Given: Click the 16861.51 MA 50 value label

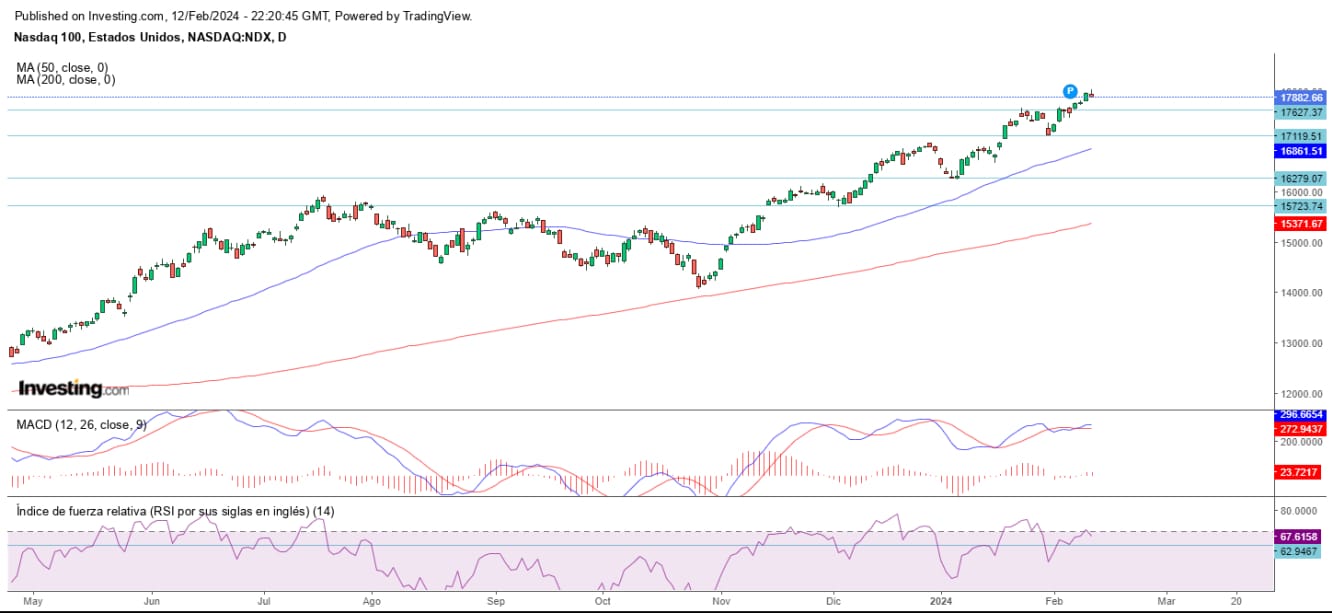Looking at the screenshot, I should pos(1301,151).
